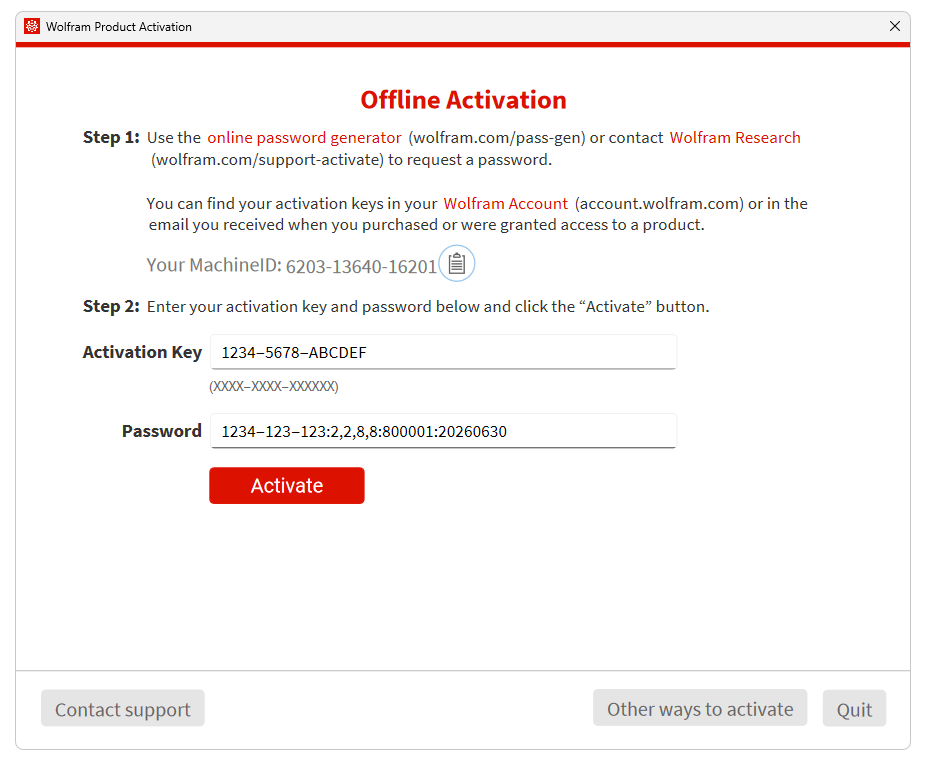Click the (account.wolfram.com) text
The width and height of the screenshot is (927, 767).
(659, 204)
